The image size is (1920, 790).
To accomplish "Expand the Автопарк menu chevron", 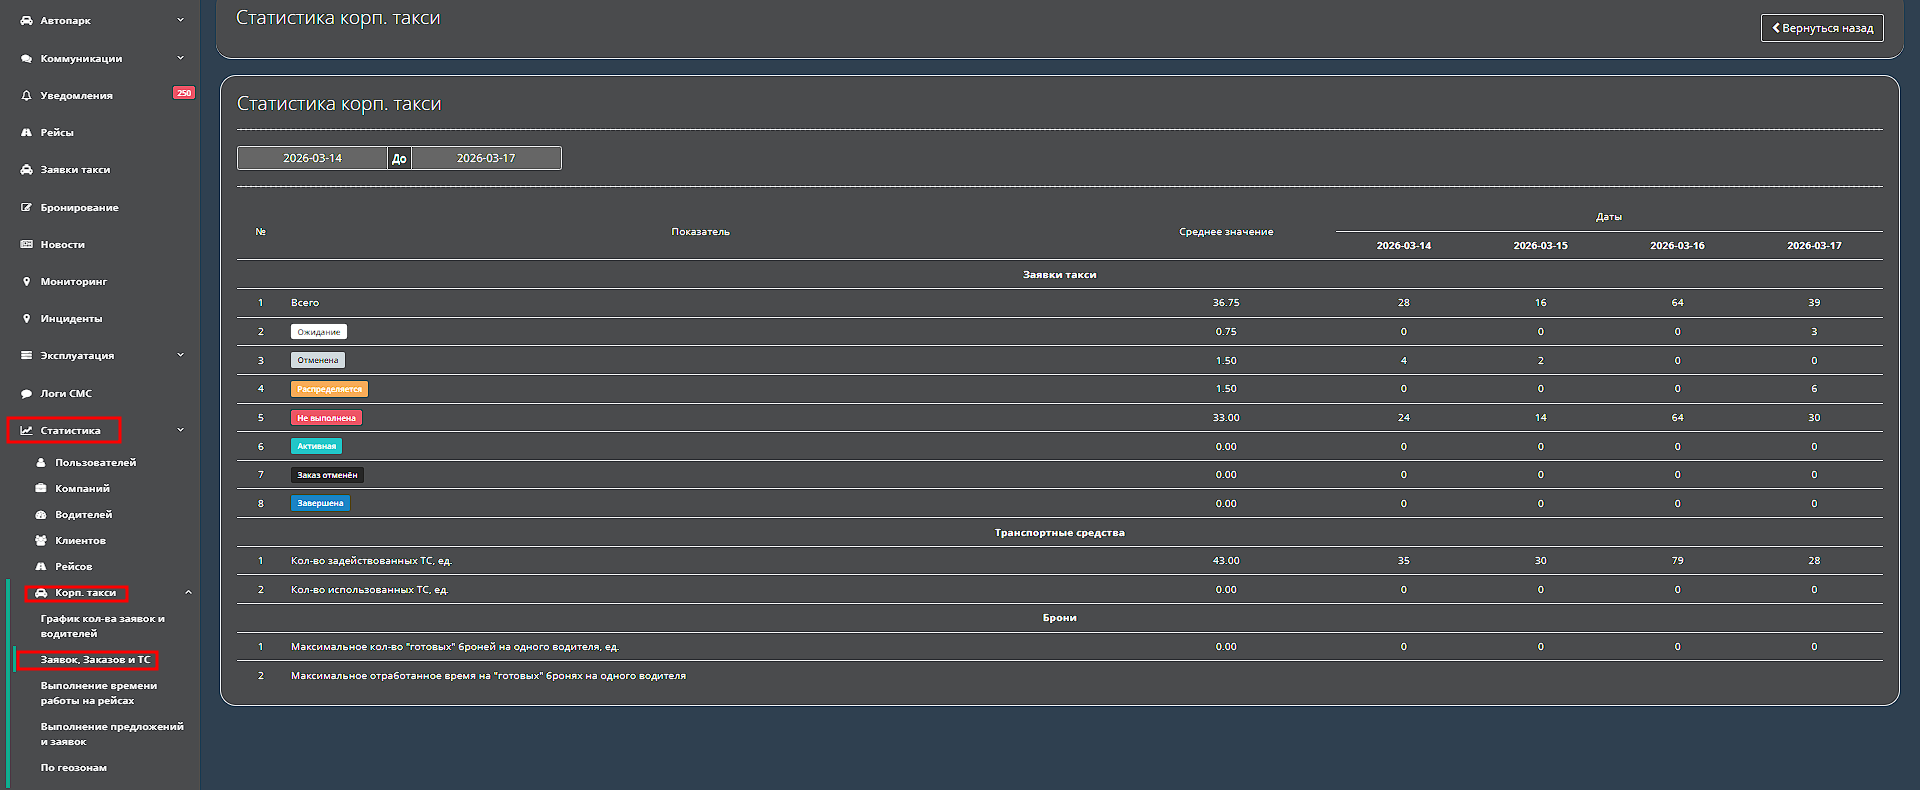I will 180,20.
